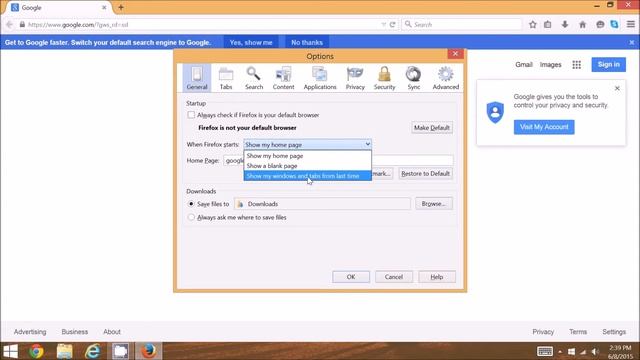Open the chat bubble toolbar icon

pyautogui.click(x=600, y=24)
